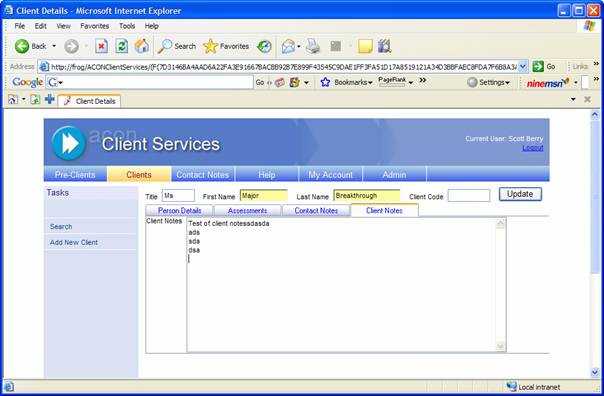Open Favorites star toolbar button
Viewport: 604px width, 396px height.
point(226,46)
